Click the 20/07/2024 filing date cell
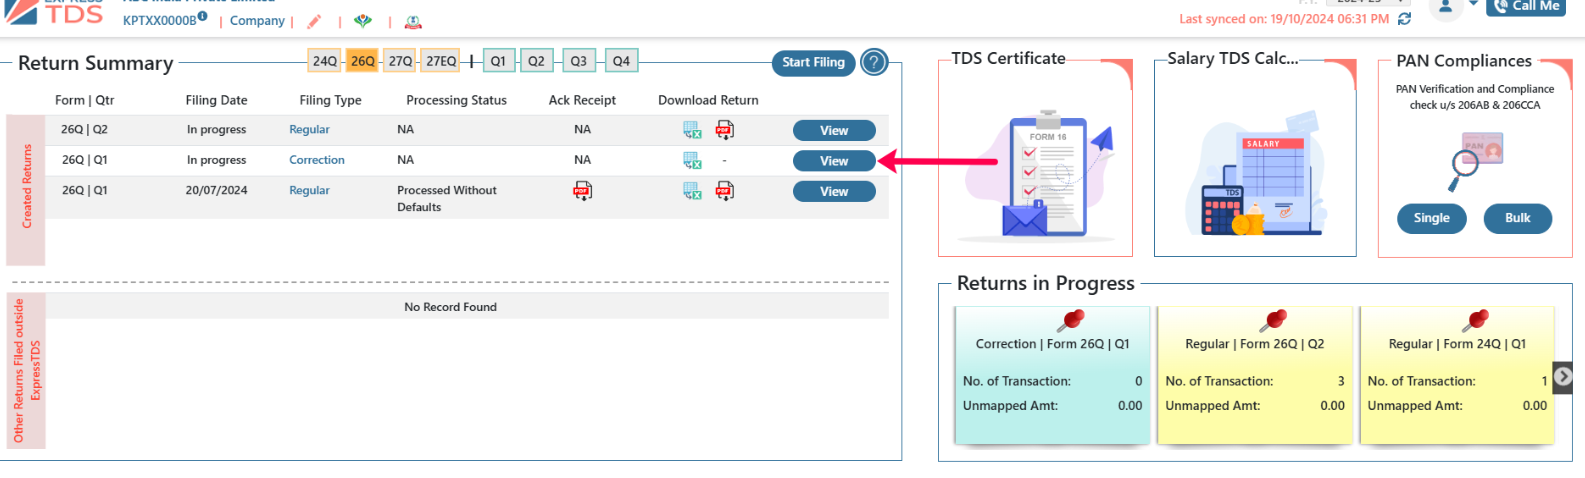1585x478 pixels. (216, 190)
